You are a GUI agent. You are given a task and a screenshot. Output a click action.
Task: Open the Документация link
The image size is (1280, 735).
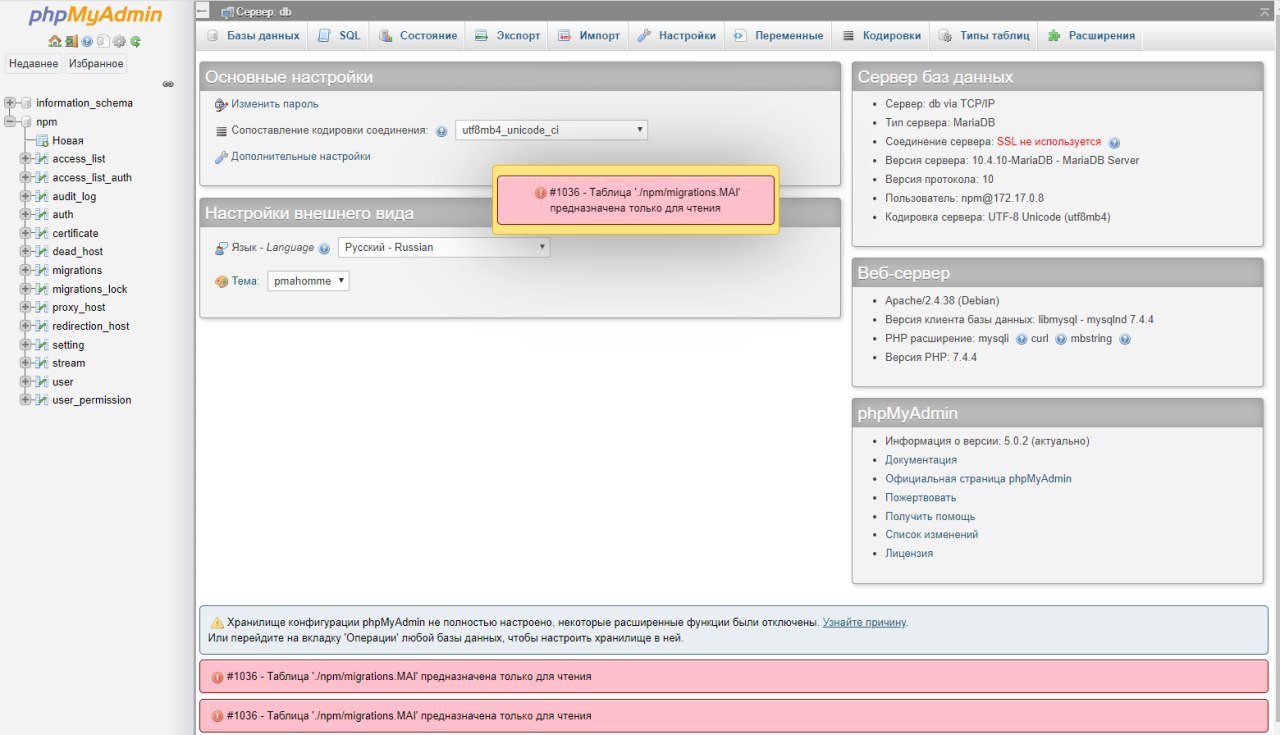tap(921, 460)
